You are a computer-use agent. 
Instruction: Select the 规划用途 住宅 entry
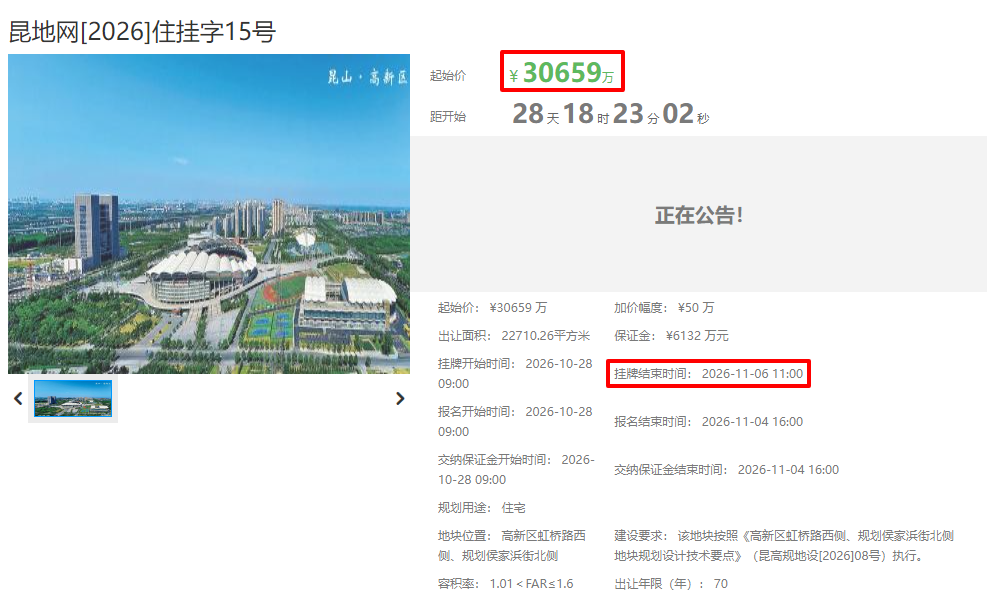click(482, 507)
